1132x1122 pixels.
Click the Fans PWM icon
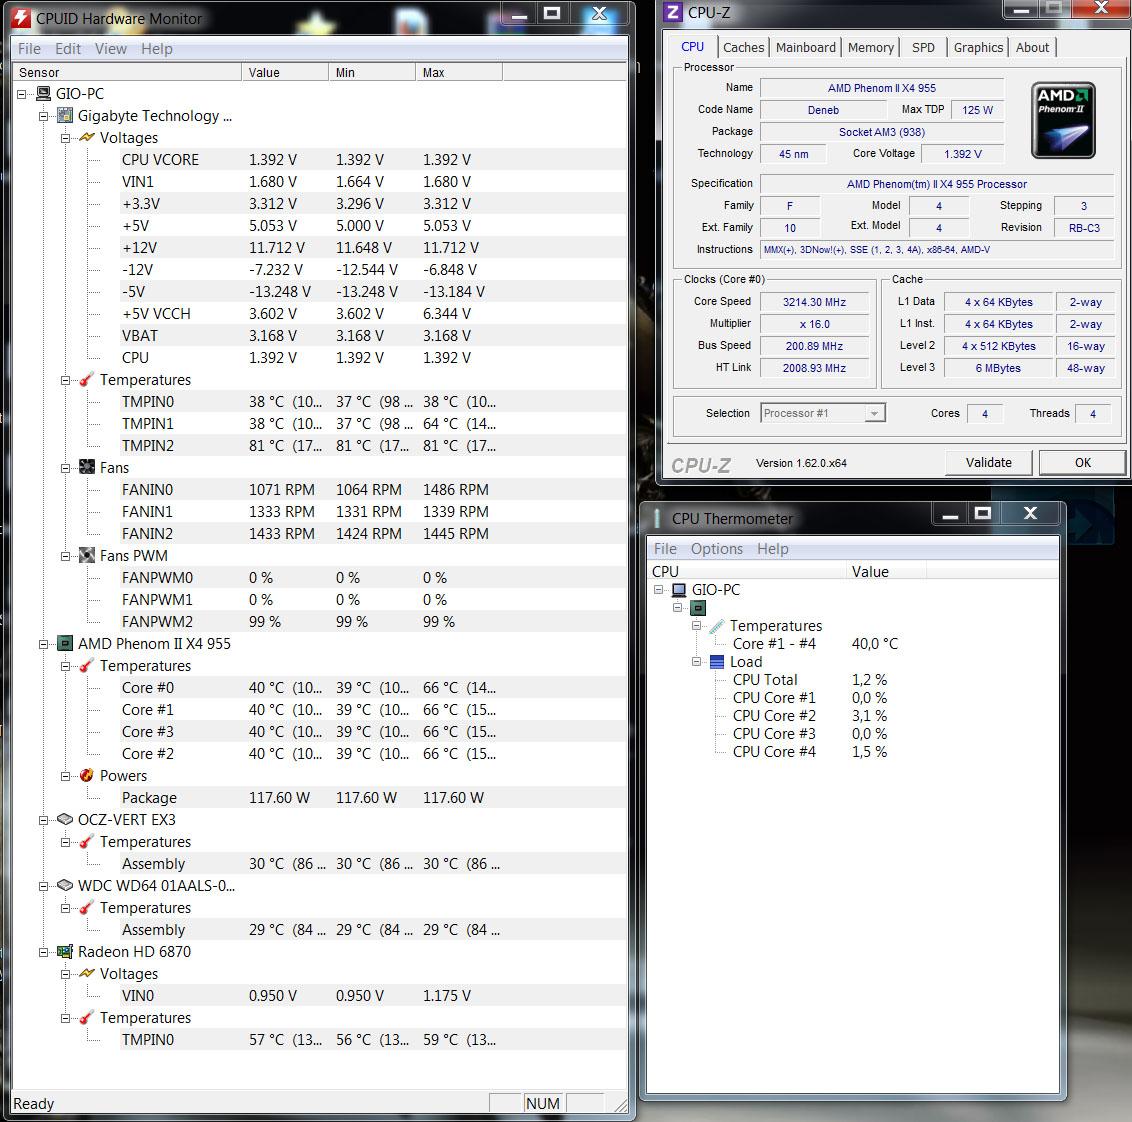pyautogui.click(x=87, y=555)
